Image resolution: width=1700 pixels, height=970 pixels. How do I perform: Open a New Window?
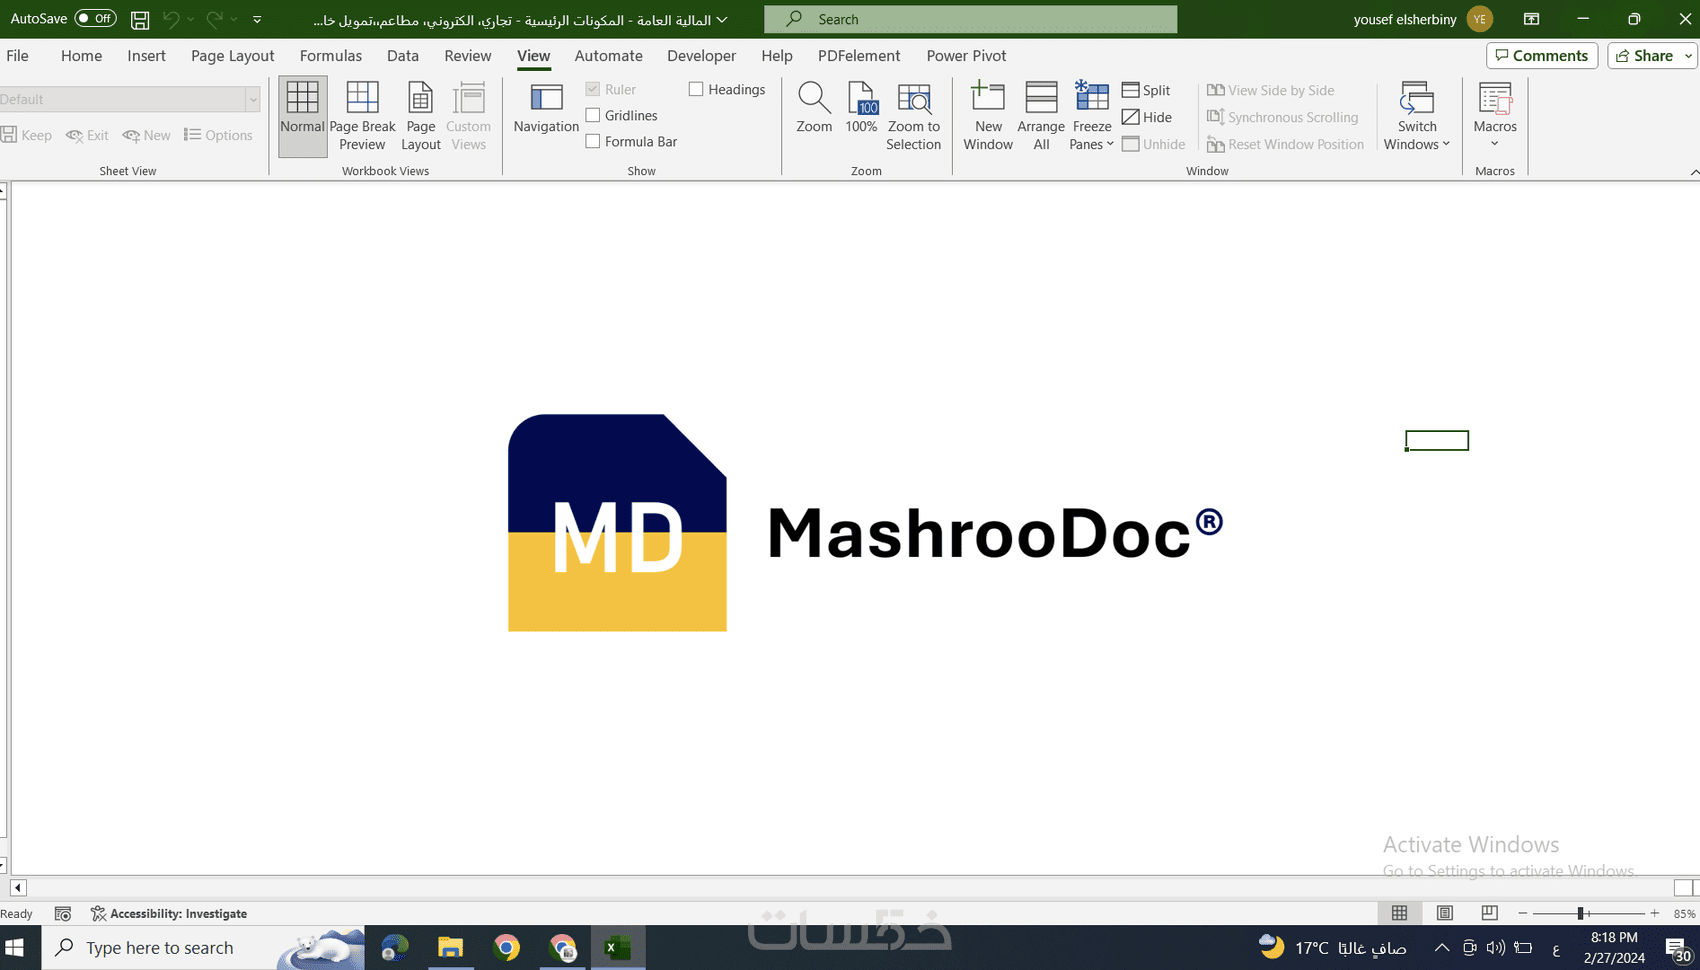988,116
